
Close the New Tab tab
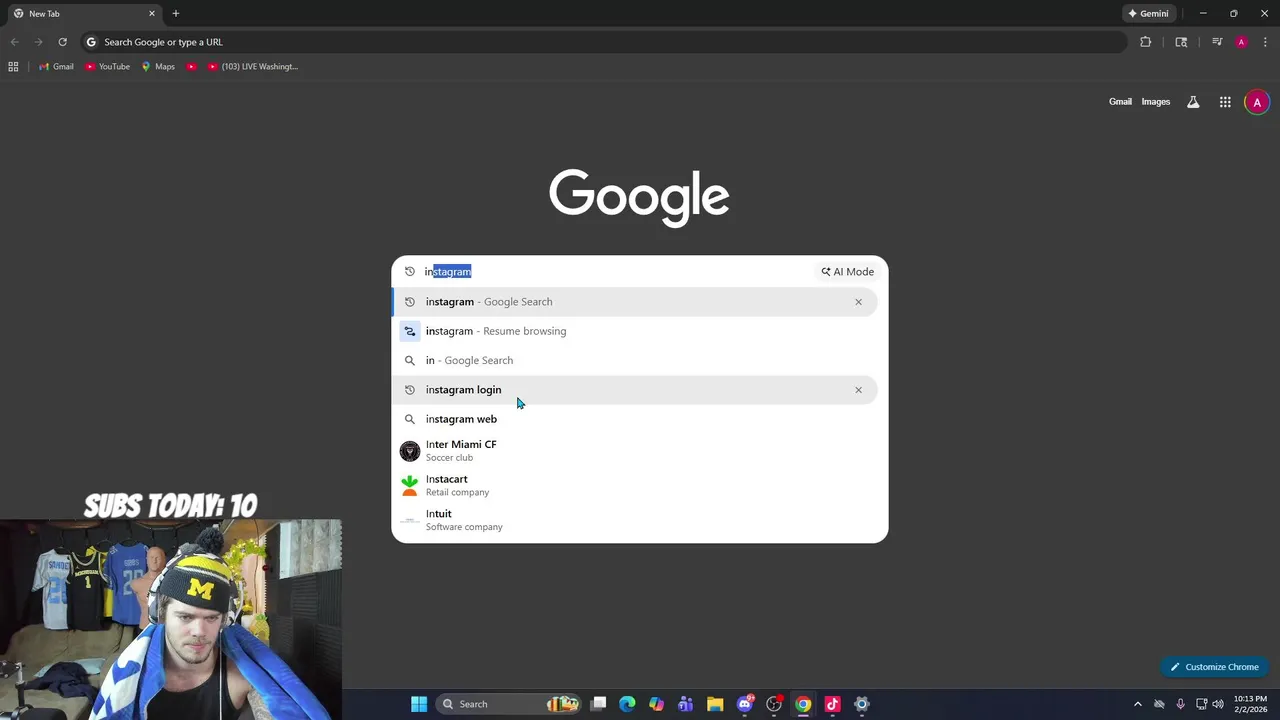coord(152,14)
